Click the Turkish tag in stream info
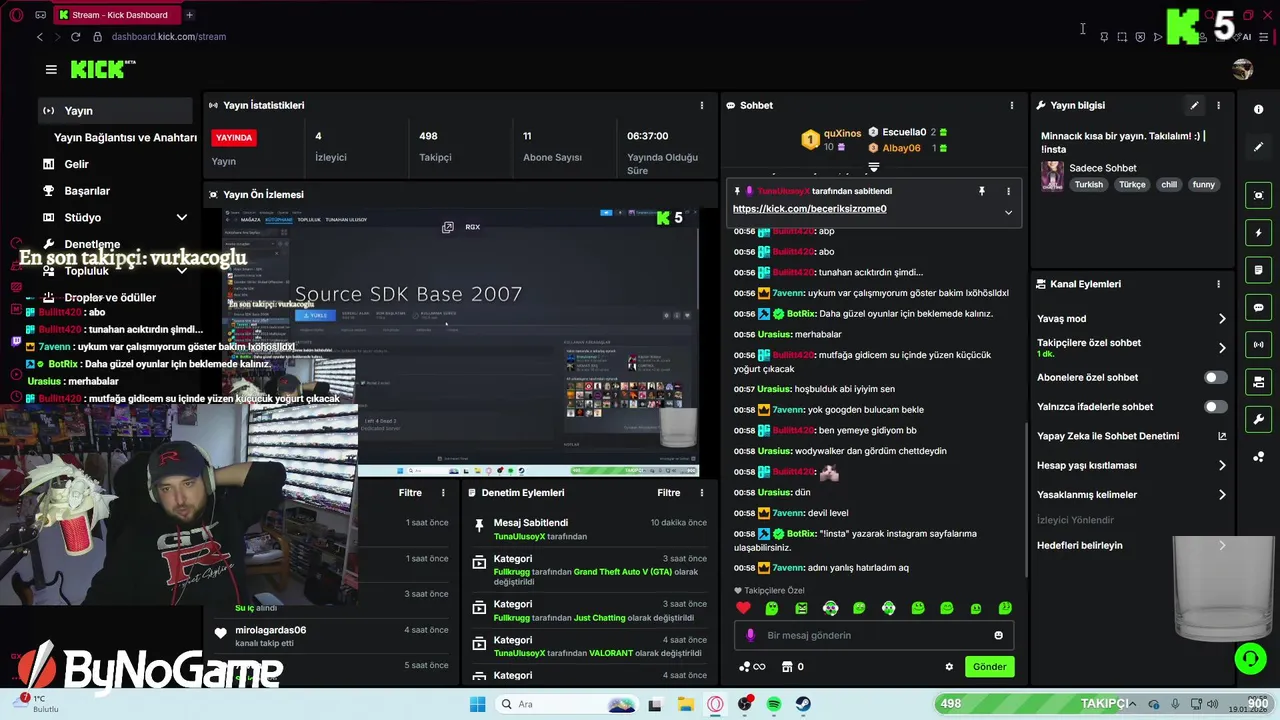1280x720 pixels. [1088, 185]
